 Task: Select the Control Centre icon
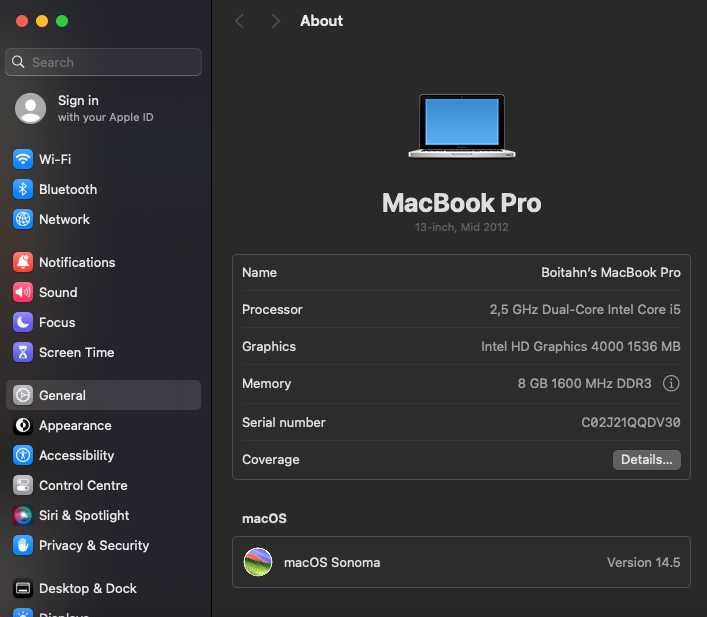23,485
